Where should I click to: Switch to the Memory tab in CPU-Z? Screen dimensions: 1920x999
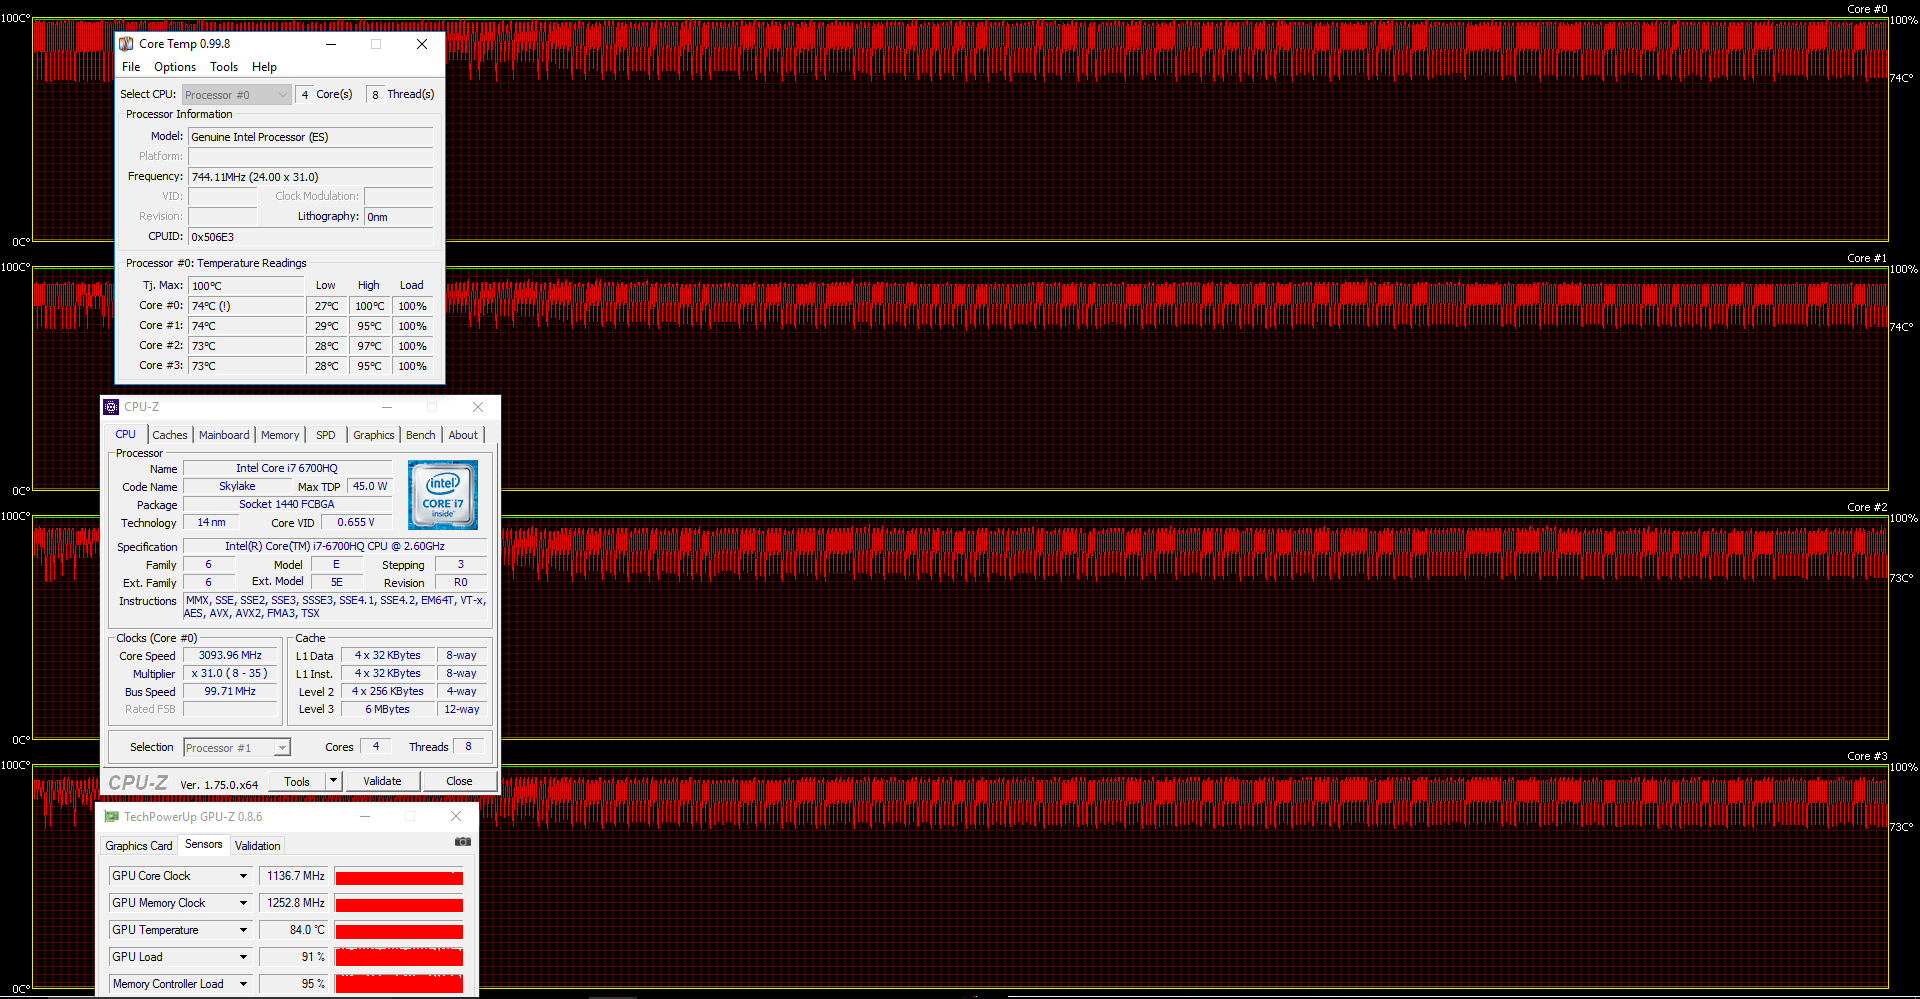280,435
